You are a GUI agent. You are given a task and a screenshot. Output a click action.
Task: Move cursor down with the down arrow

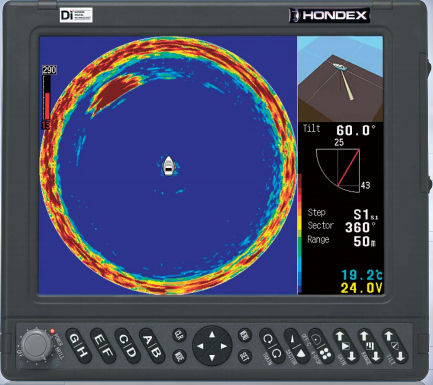(x=212, y=358)
